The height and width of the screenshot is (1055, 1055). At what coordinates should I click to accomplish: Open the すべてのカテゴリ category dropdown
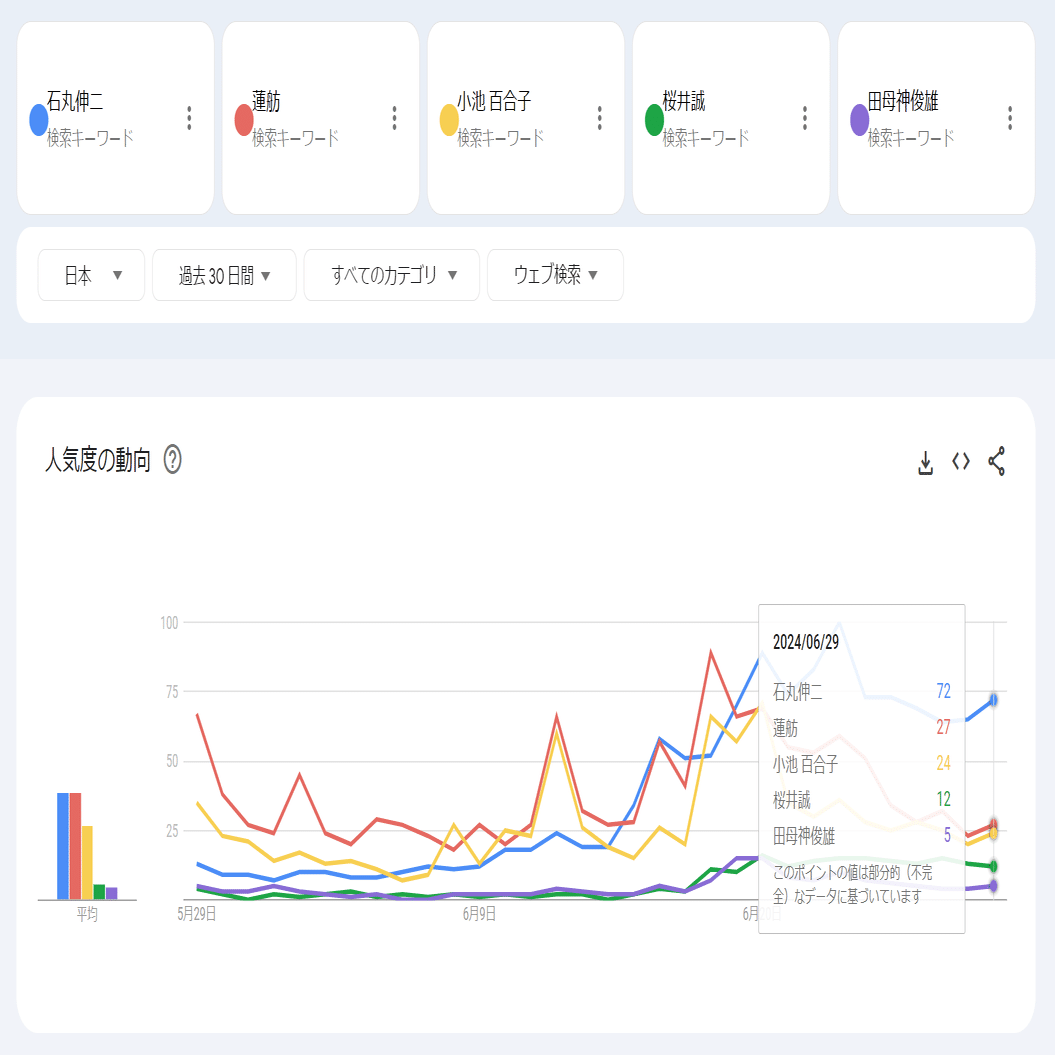click(x=391, y=274)
